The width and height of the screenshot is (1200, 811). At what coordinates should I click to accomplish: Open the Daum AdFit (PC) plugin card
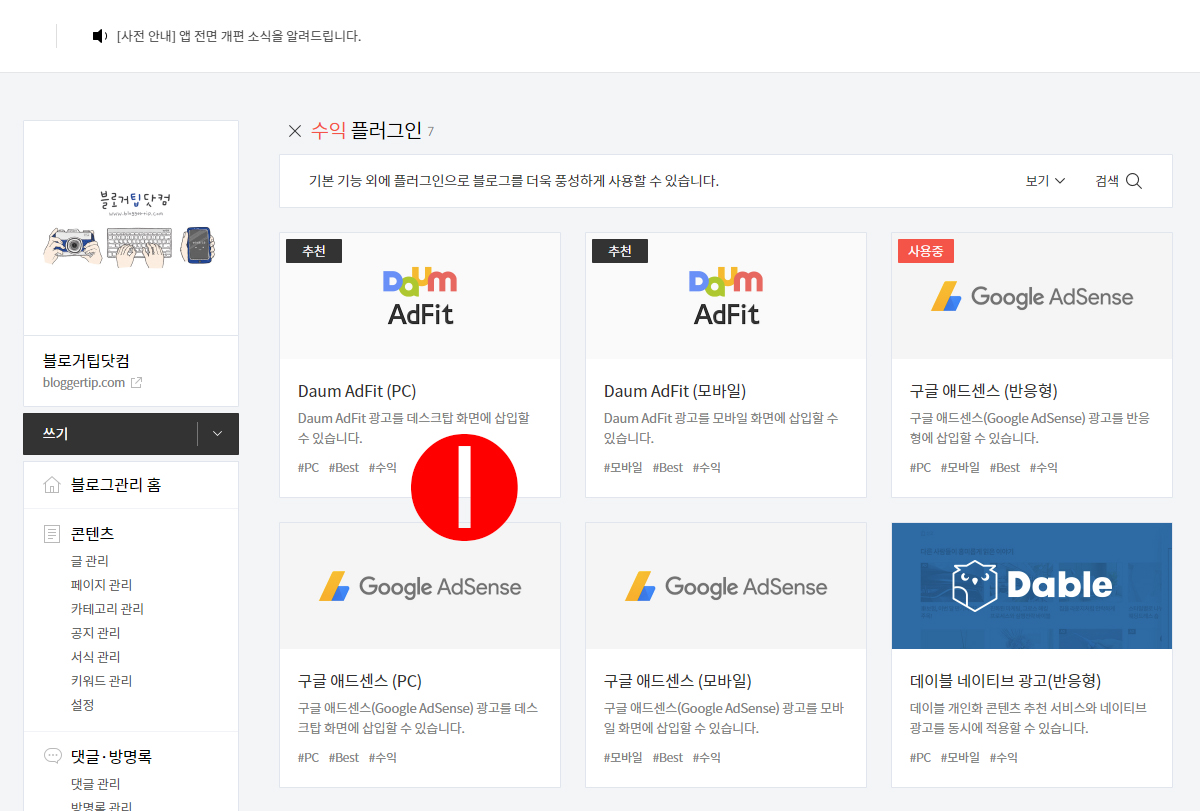420,365
